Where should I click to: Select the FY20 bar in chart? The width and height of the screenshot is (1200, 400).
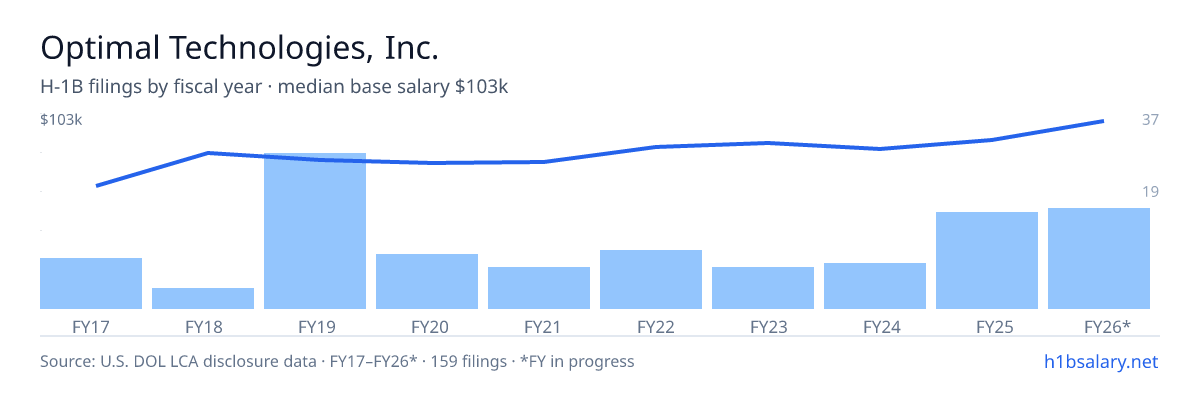click(x=427, y=281)
